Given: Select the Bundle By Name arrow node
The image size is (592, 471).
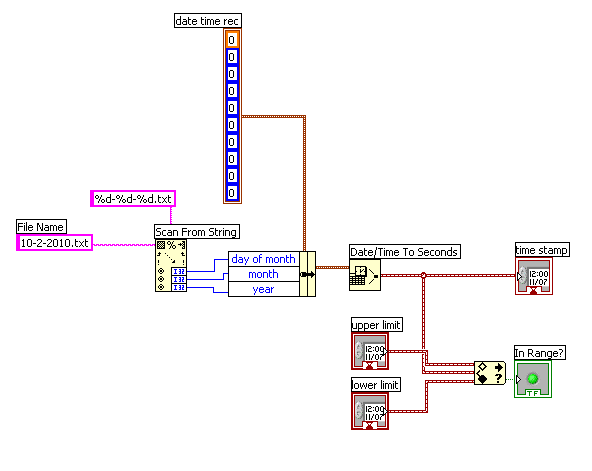Looking at the screenshot, I should click(307, 274).
